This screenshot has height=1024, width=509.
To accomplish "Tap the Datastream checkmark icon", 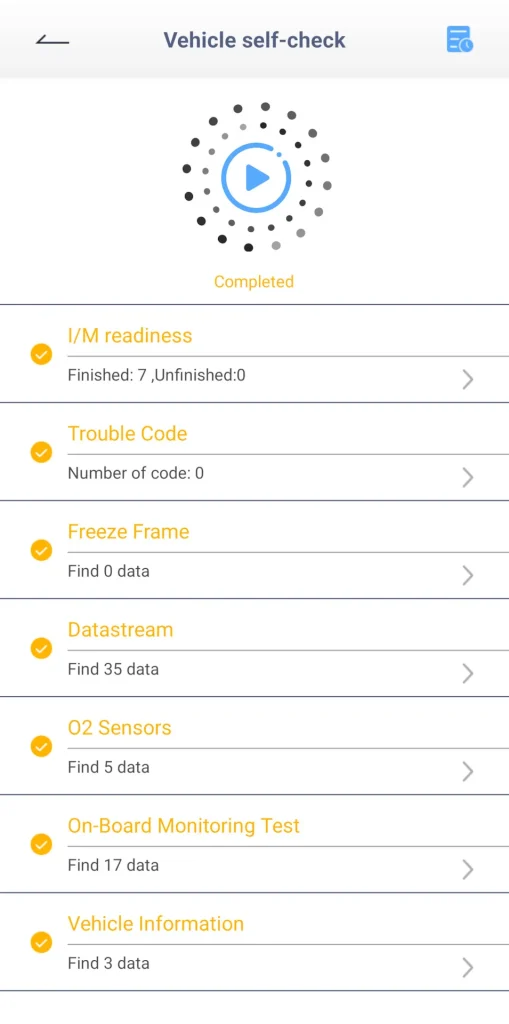I will pos(41,648).
